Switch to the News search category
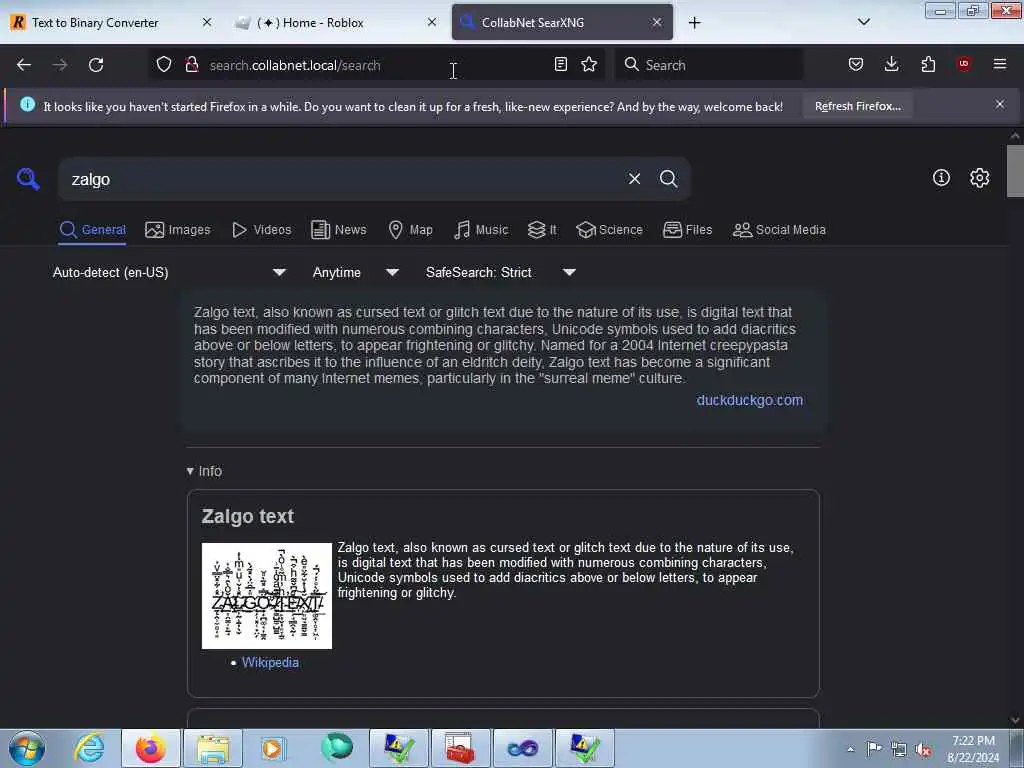 (339, 230)
